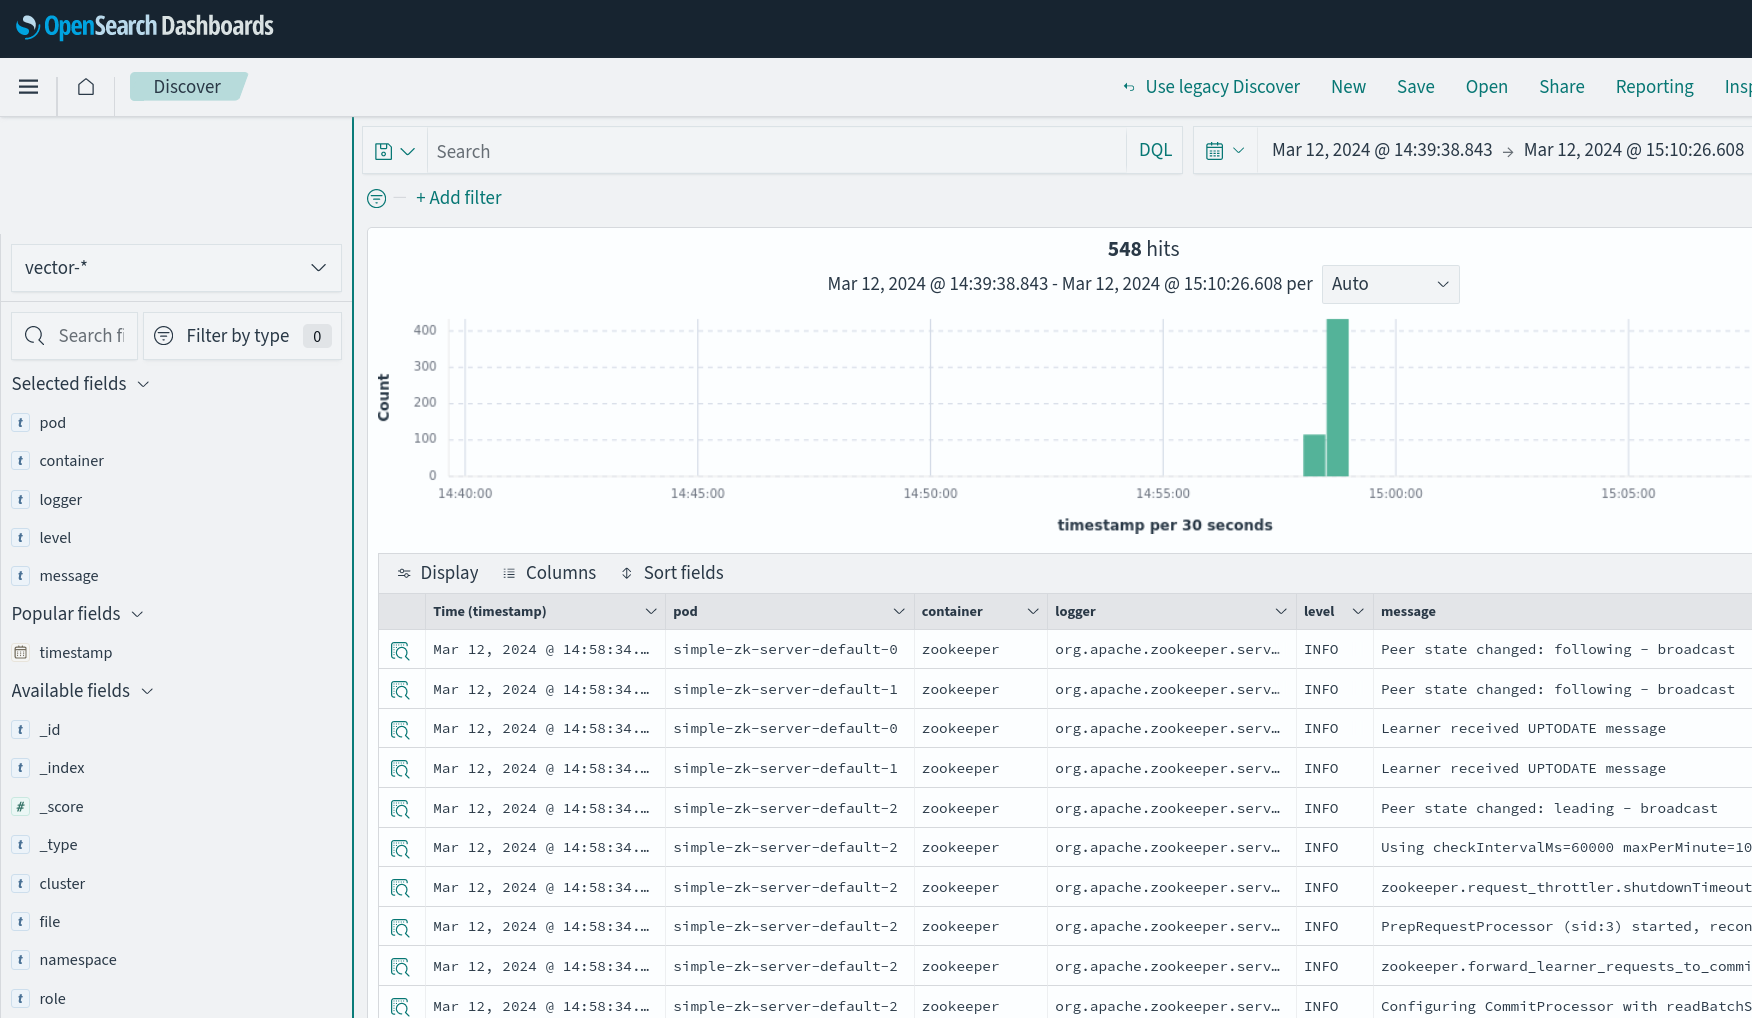Focus the Search query input field

pyautogui.click(x=775, y=151)
